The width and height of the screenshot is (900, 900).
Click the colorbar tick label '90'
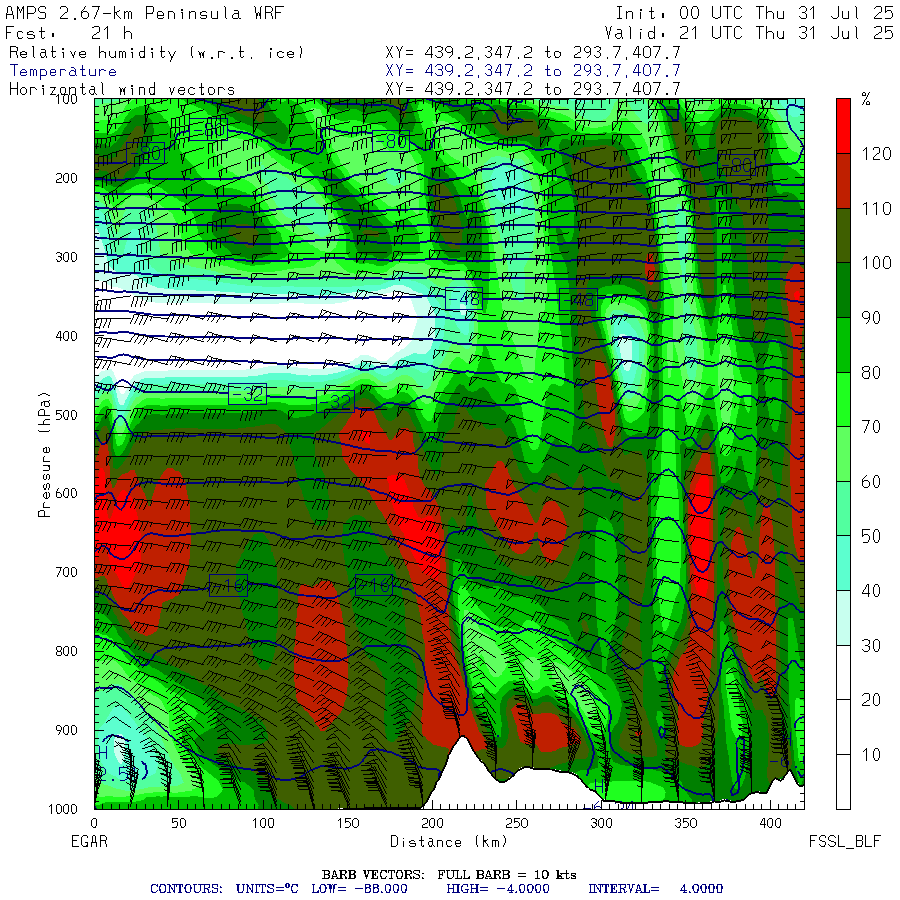871,317
